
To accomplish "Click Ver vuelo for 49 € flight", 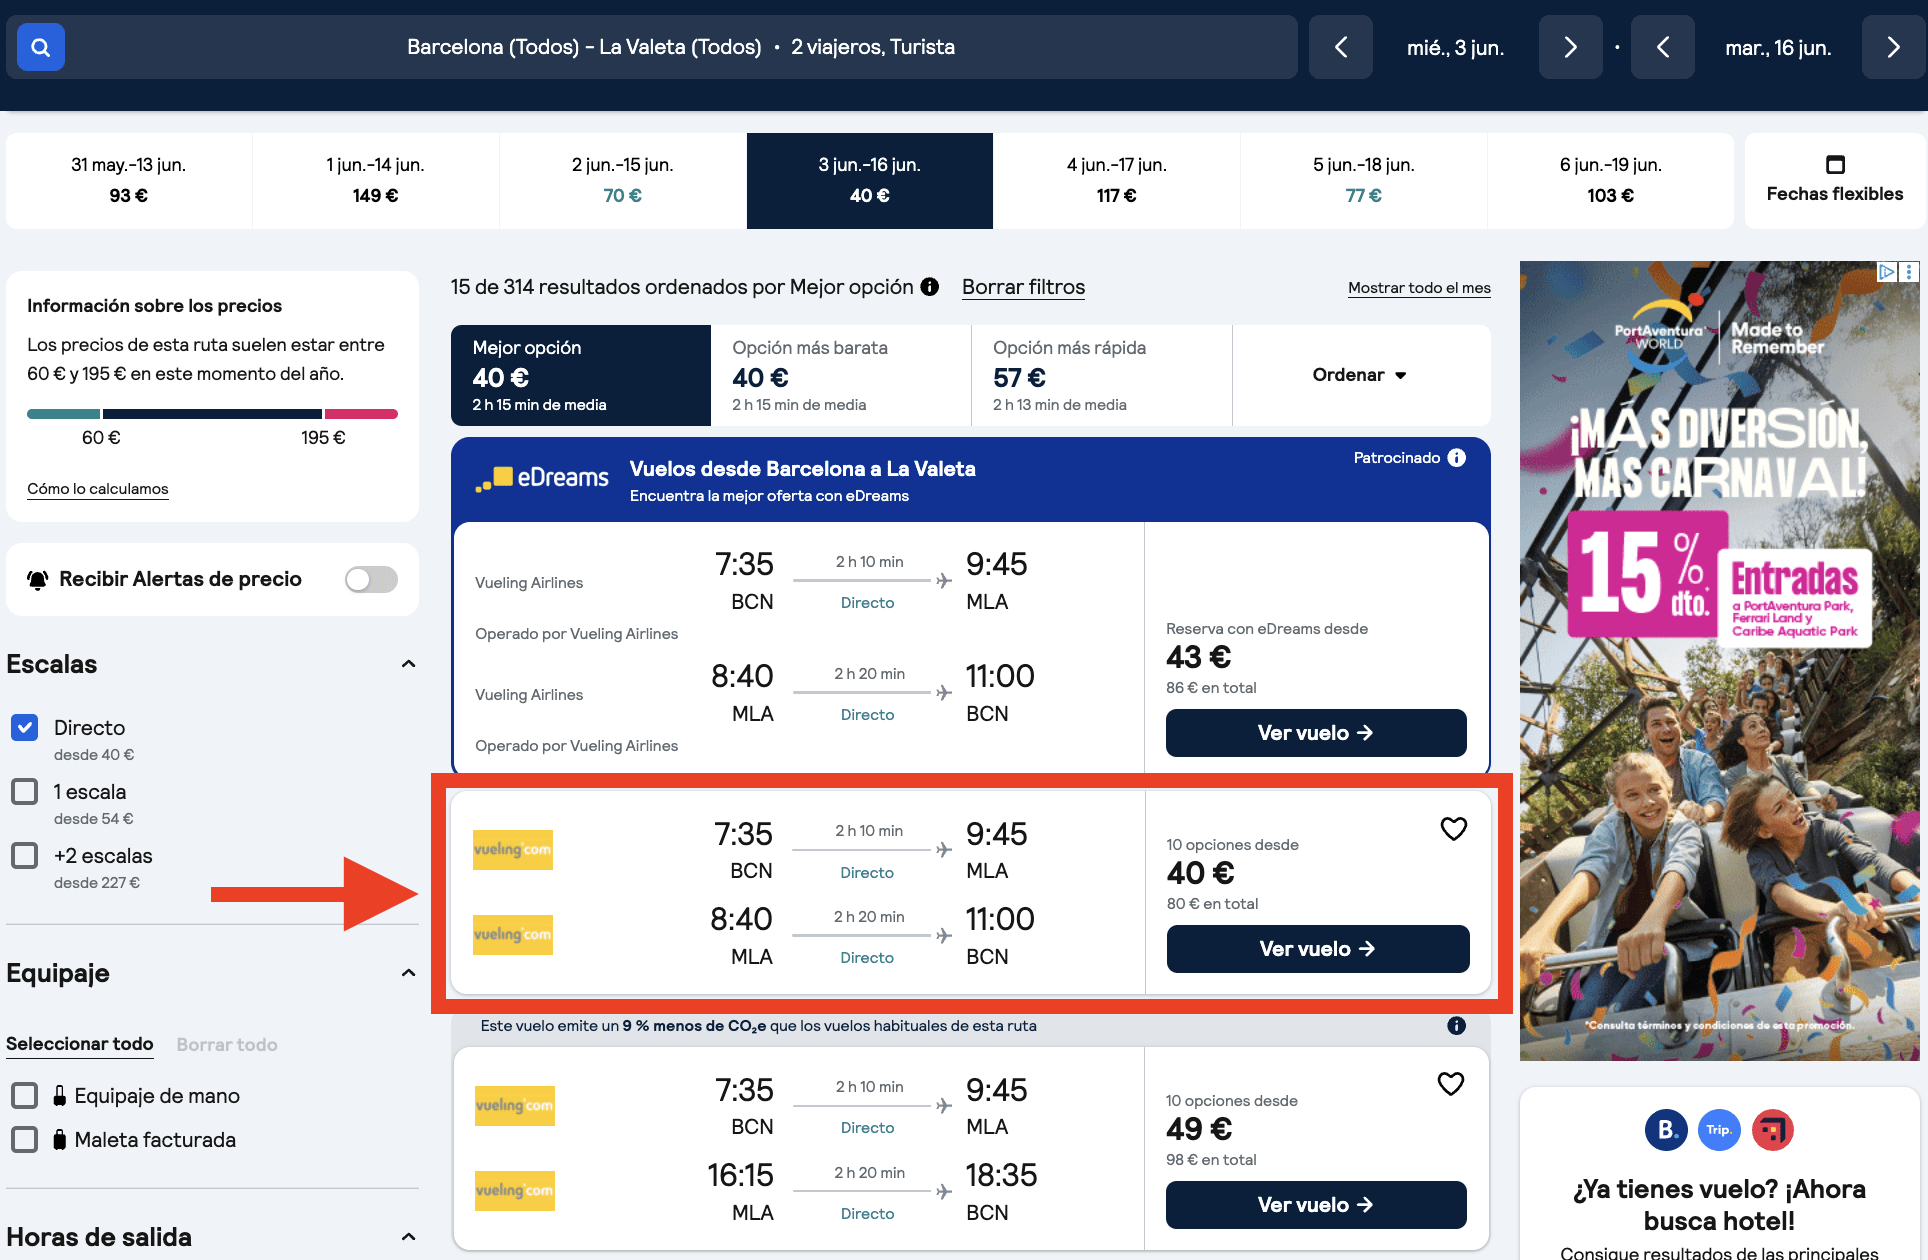I will (x=1316, y=1205).
